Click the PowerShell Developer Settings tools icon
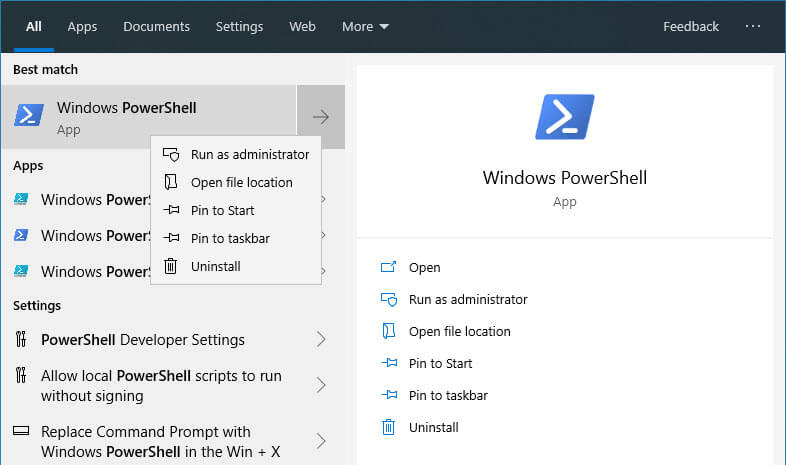The width and height of the screenshot is (786, 465). pos(21,339)
